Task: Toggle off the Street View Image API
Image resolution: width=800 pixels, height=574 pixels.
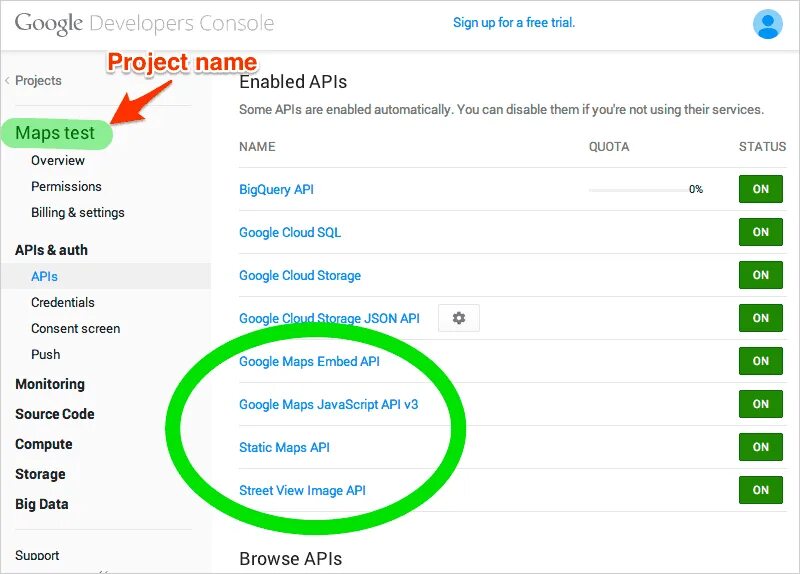Action: (x=760, y=490)
